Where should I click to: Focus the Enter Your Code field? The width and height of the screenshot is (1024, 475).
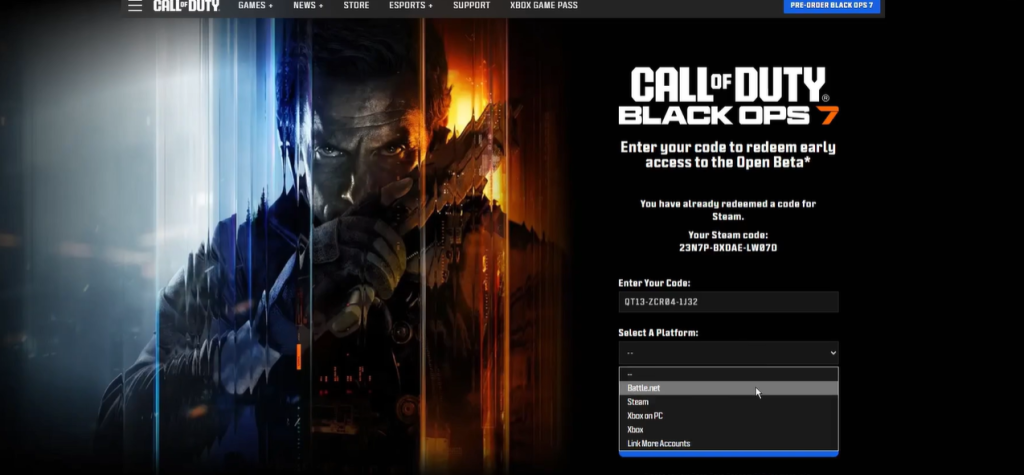click(x=728, y=302)
